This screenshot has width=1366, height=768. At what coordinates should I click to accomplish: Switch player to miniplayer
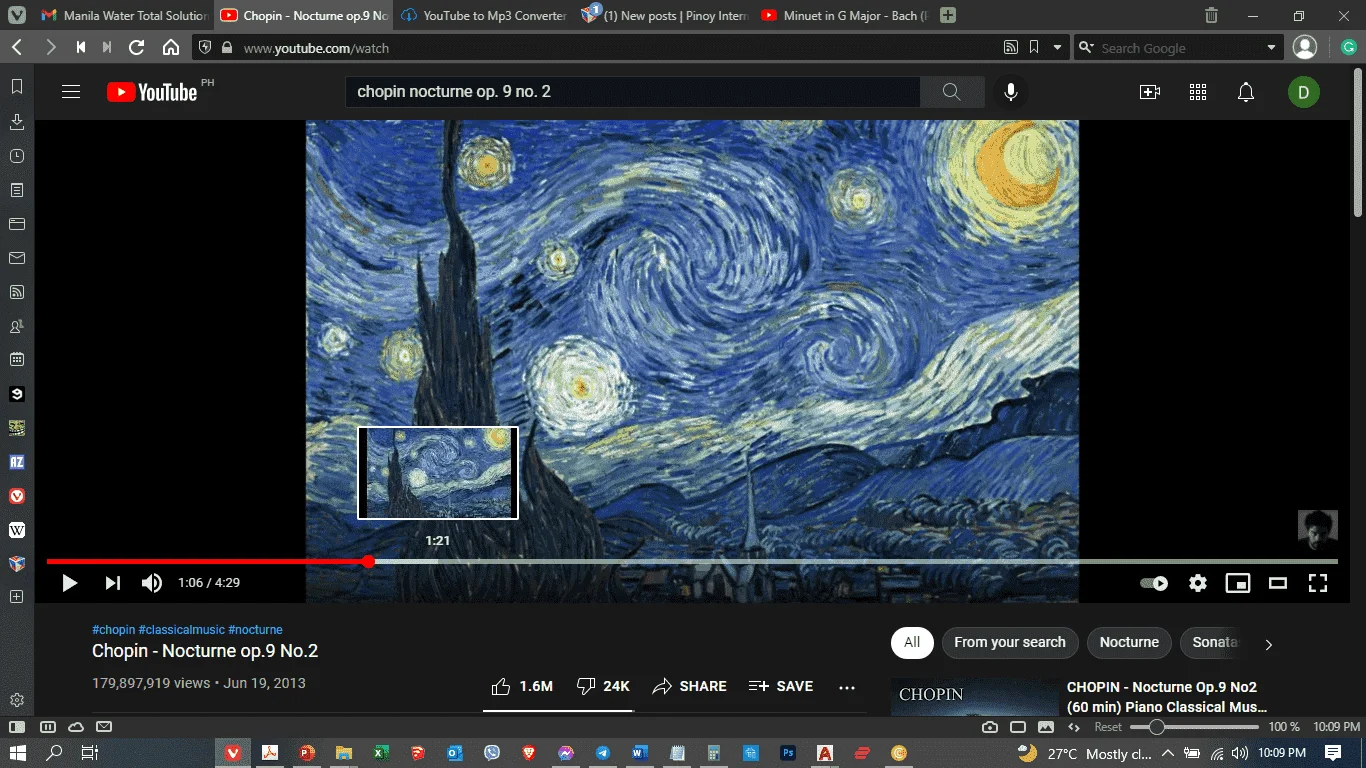coord(1238,583)
